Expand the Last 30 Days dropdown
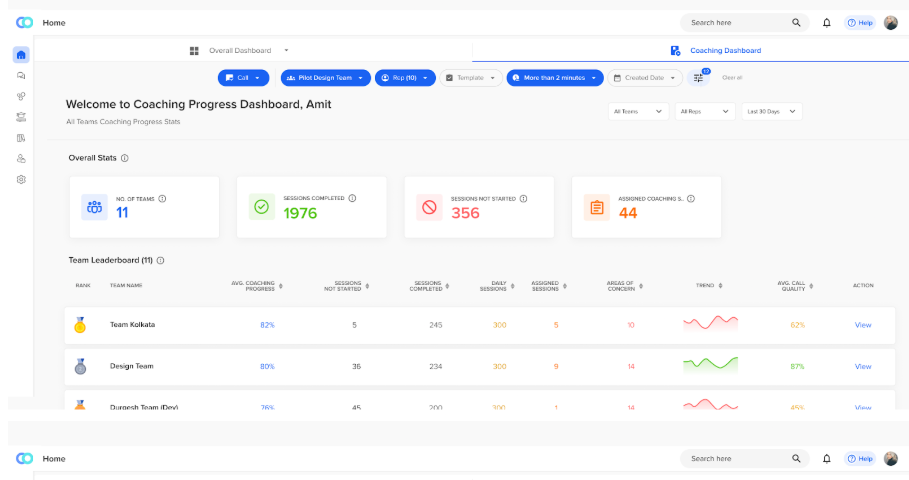 [x=772, y=111]
